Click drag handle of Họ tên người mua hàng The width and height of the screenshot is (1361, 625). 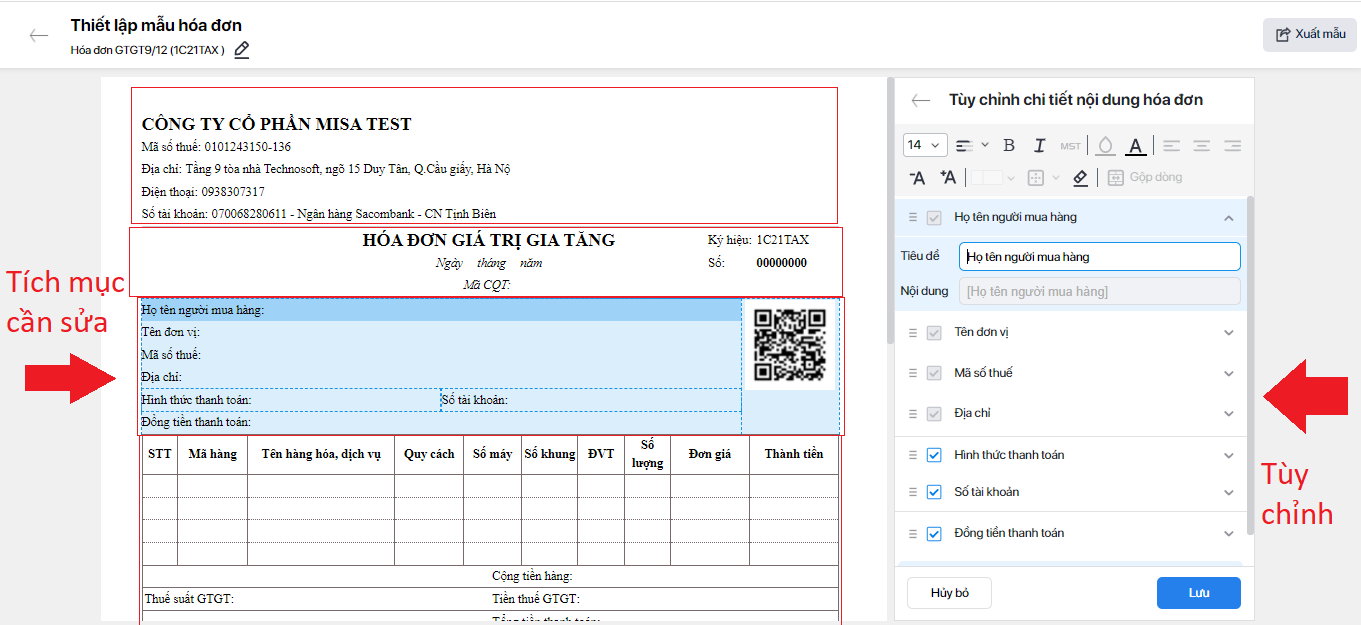coord(912,217)
